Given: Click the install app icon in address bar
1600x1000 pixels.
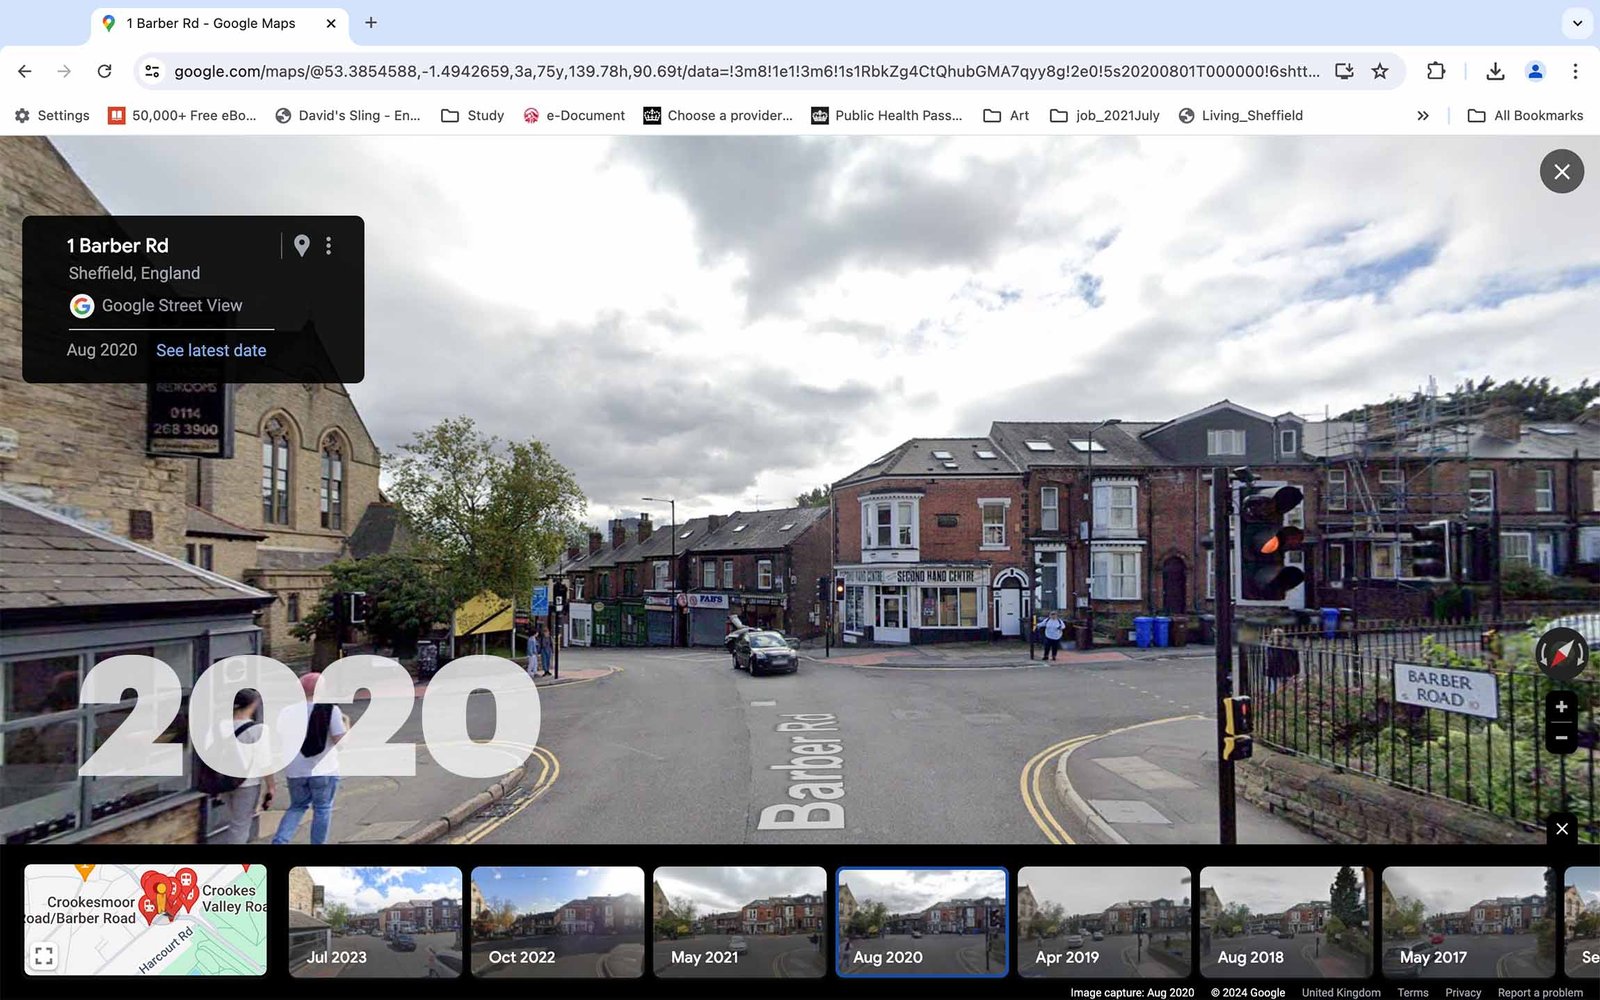Looking at the screenshot, I should pyautogui.click(x=1344, y=71).
